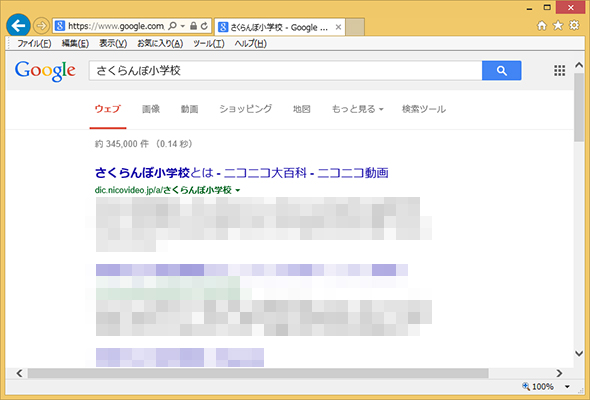Open the さくらんぼ小学校とは ニコニコ大百科 result link
The width and height of the screenshot is (590, 400).
click(242, 173)
